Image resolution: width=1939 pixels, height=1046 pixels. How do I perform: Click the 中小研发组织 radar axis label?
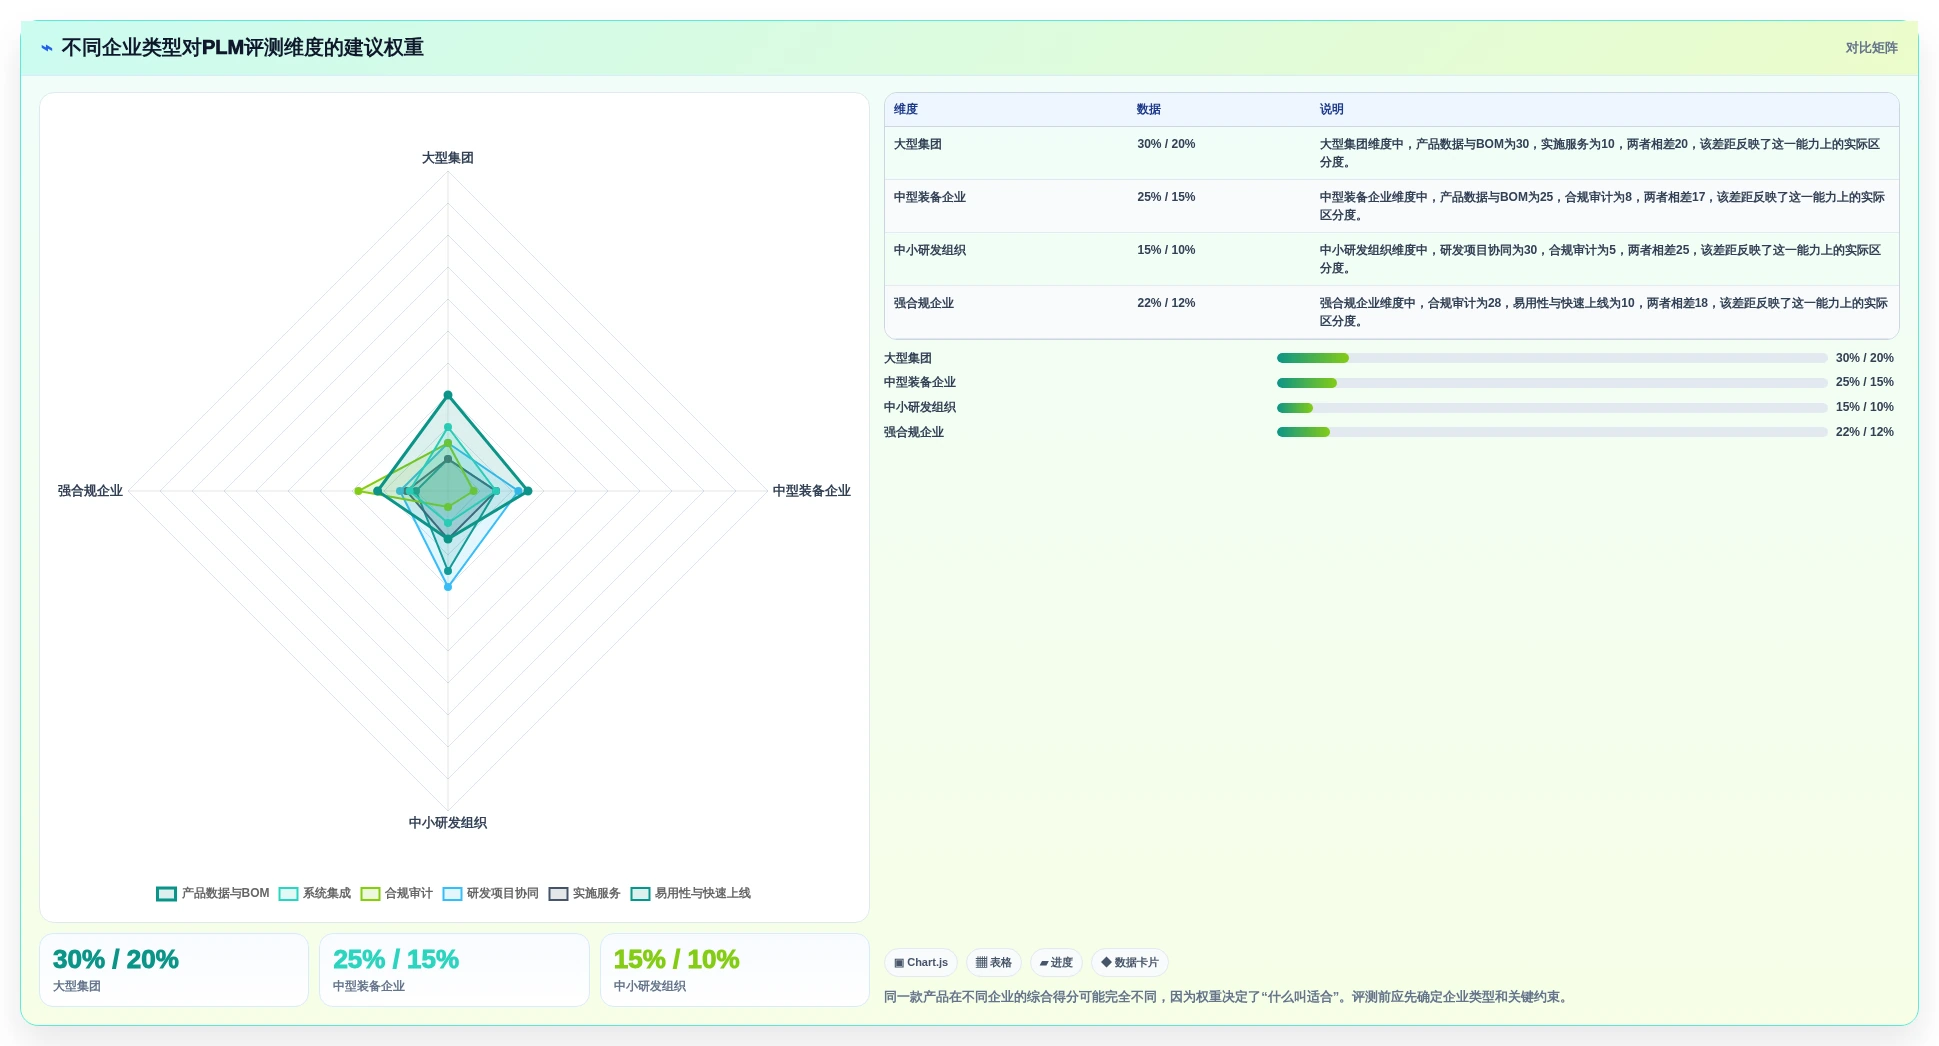coord(447,823)
